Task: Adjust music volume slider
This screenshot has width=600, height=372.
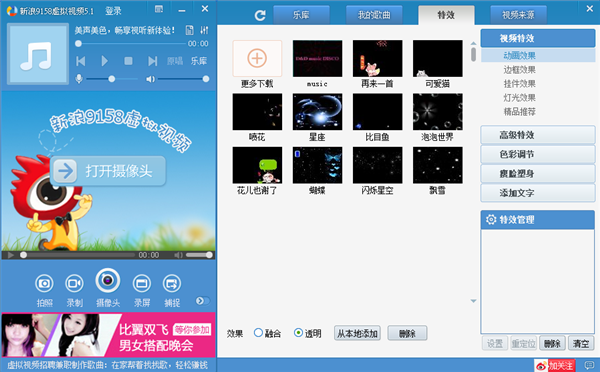Action: pyautogui.click(x=184, y=79)
